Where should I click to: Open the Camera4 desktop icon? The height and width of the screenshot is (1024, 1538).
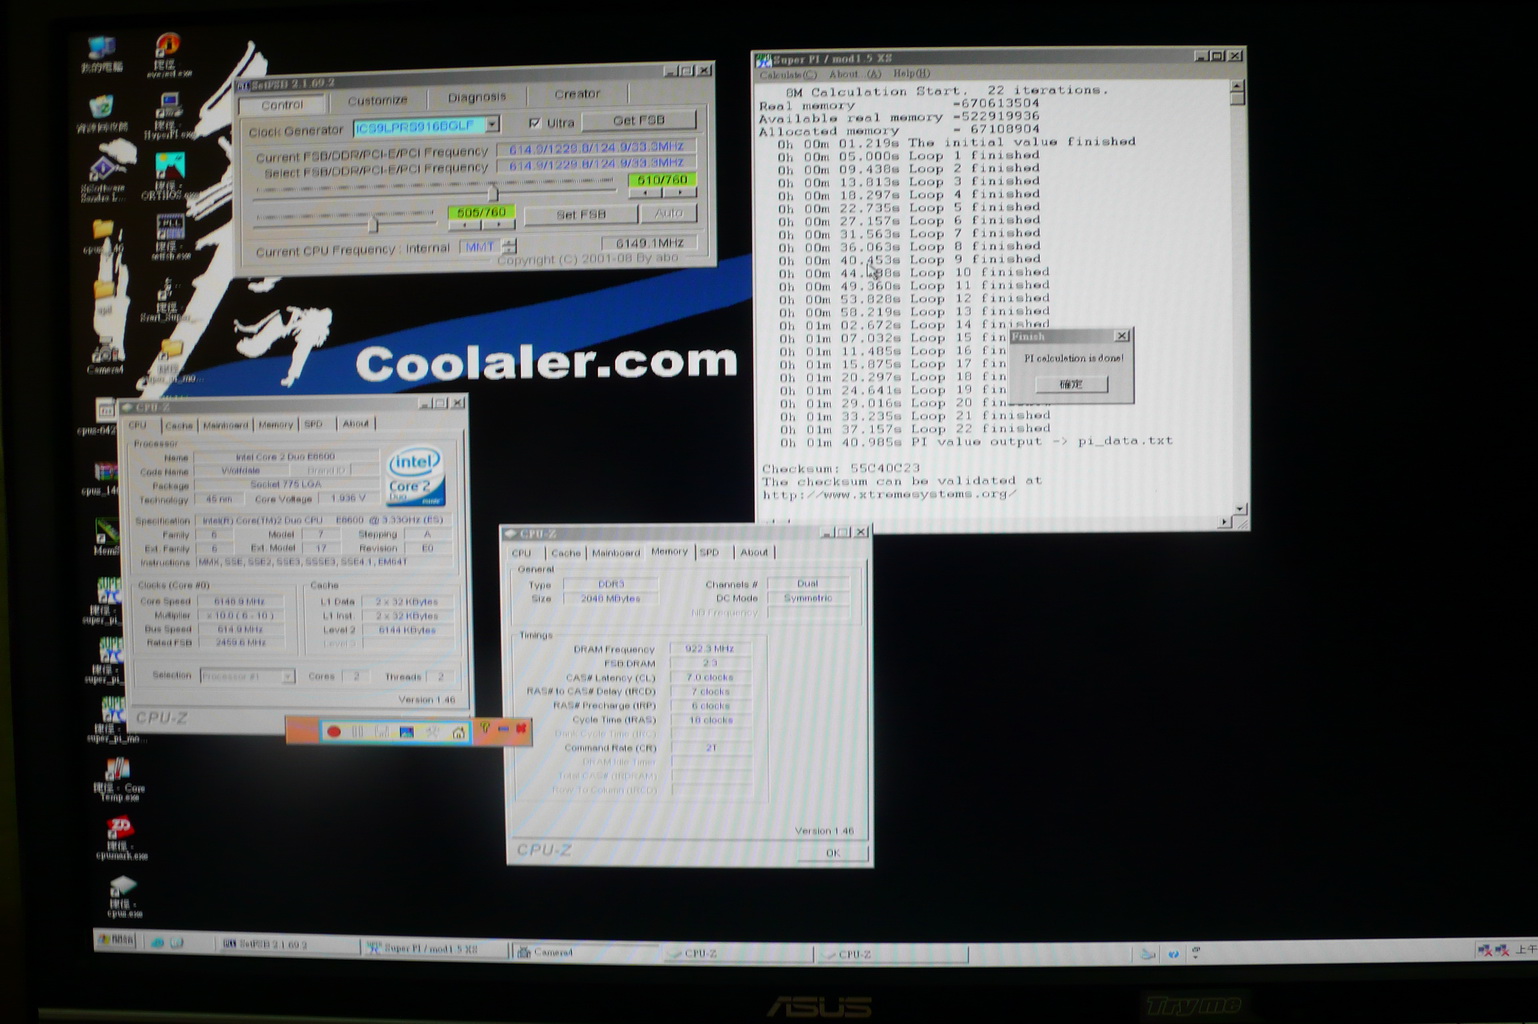[104, 358]
